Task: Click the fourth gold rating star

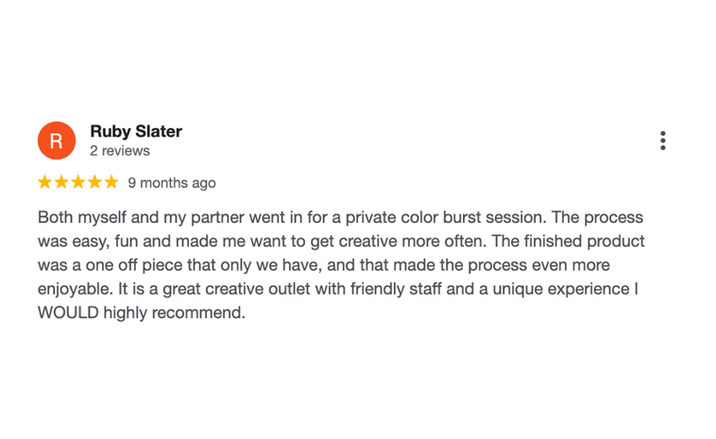Action: tap(95, 183)
